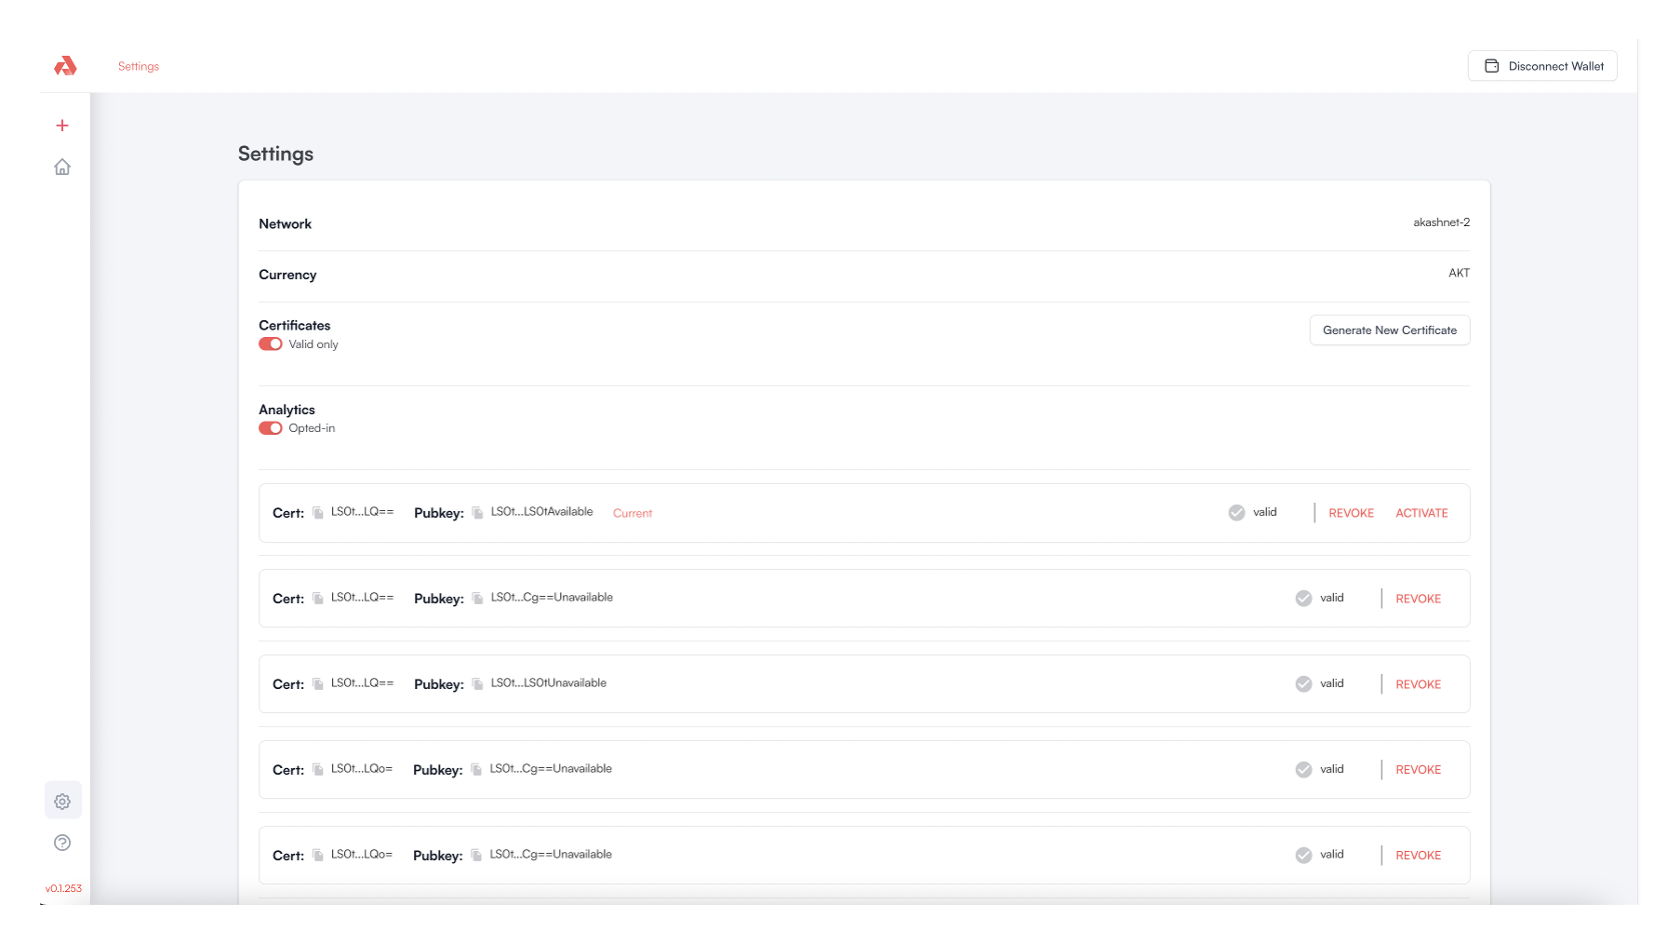
Task: Copy cert in second certificate row
Action: [x=318, y=598]
